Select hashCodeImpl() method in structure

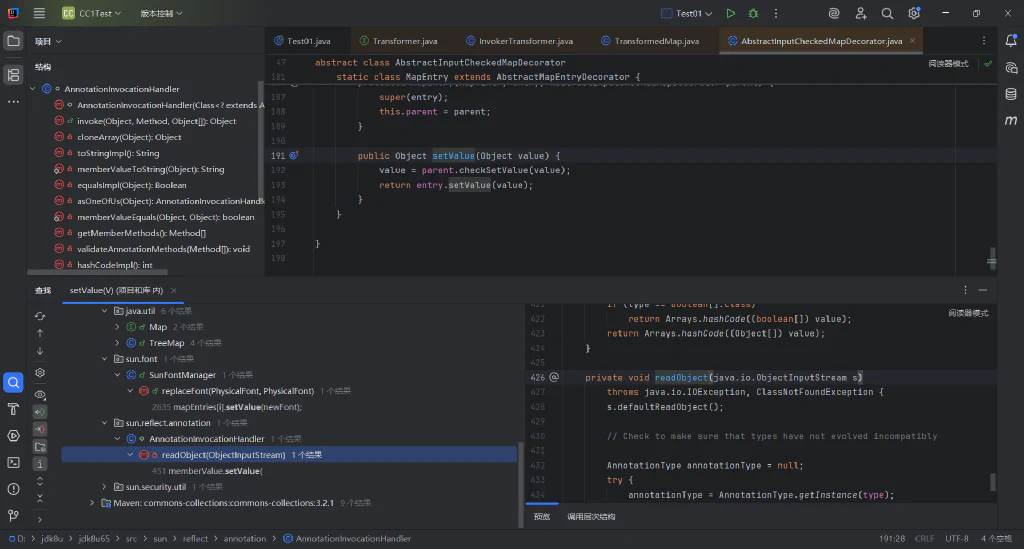point(115,265)
